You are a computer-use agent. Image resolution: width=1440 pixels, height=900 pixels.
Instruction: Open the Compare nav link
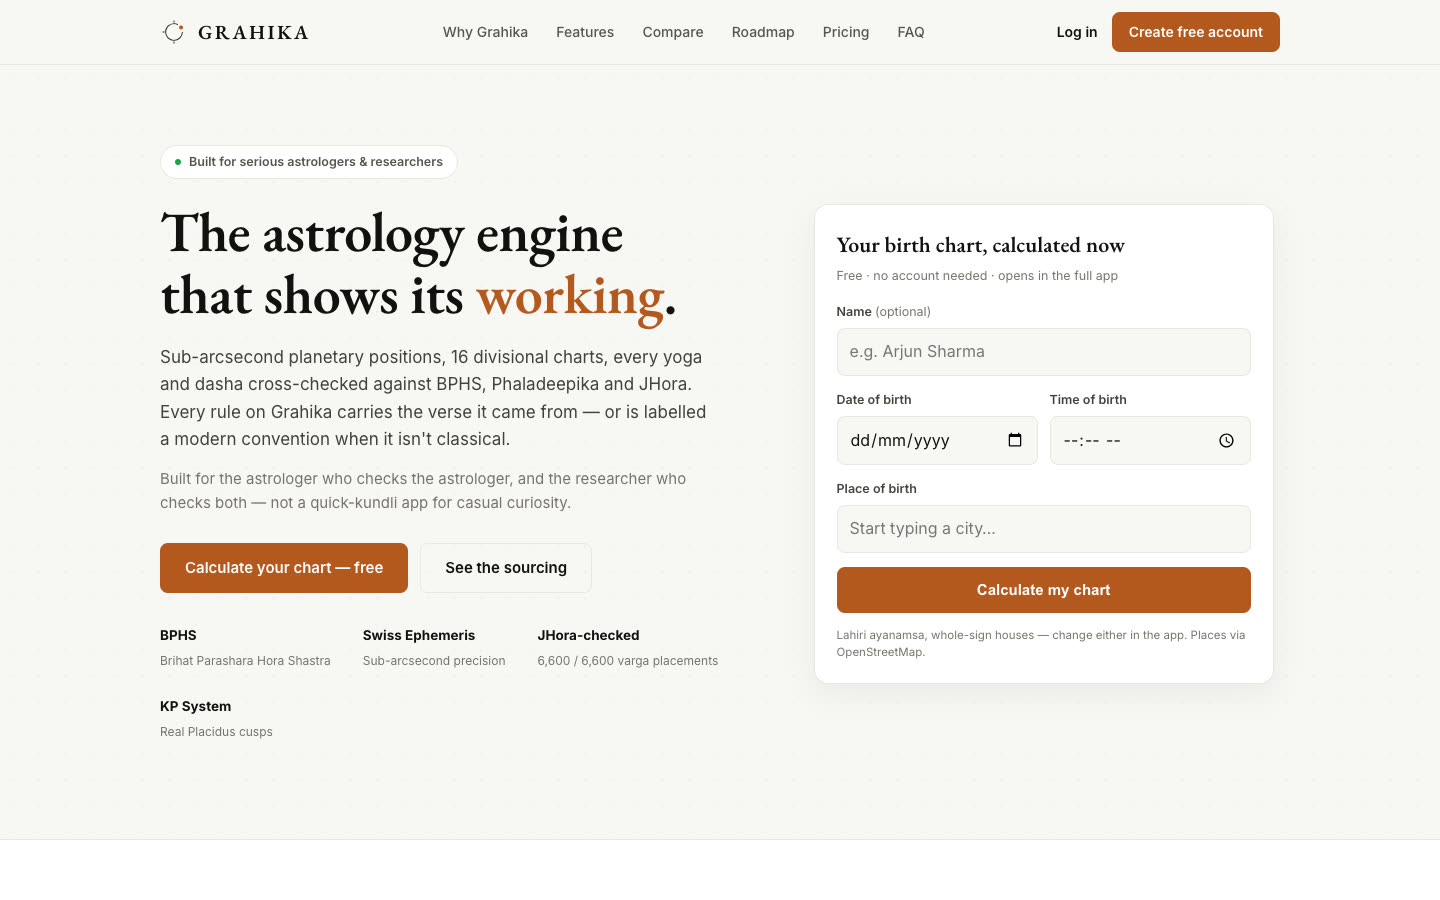click(x=673, y=32)
